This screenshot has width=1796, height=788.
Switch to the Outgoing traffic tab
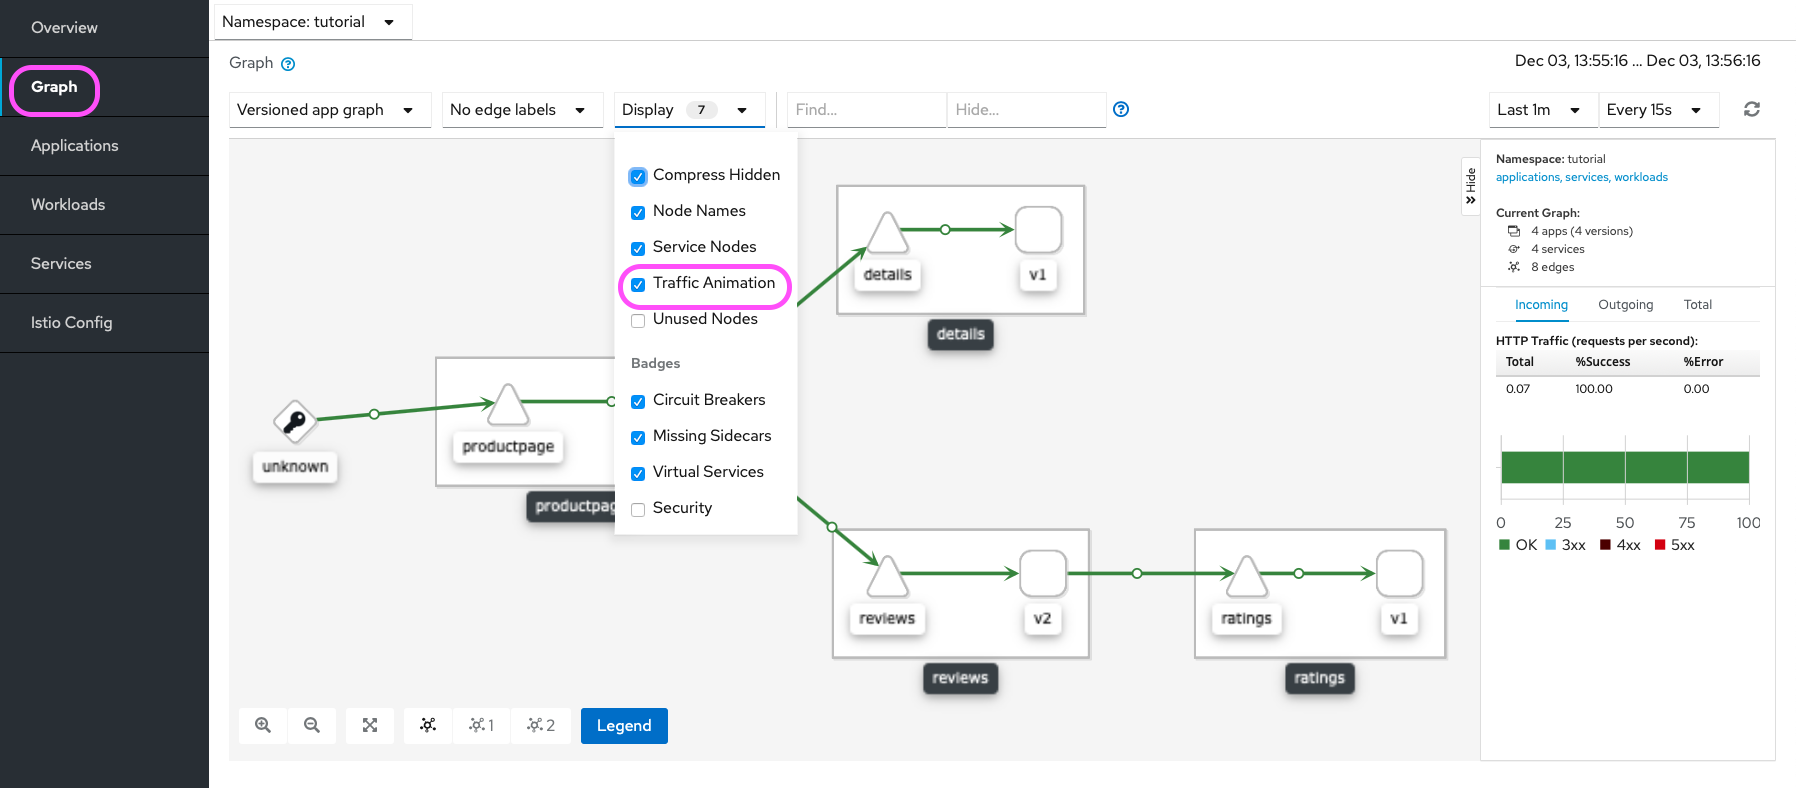coord(1625,305)
